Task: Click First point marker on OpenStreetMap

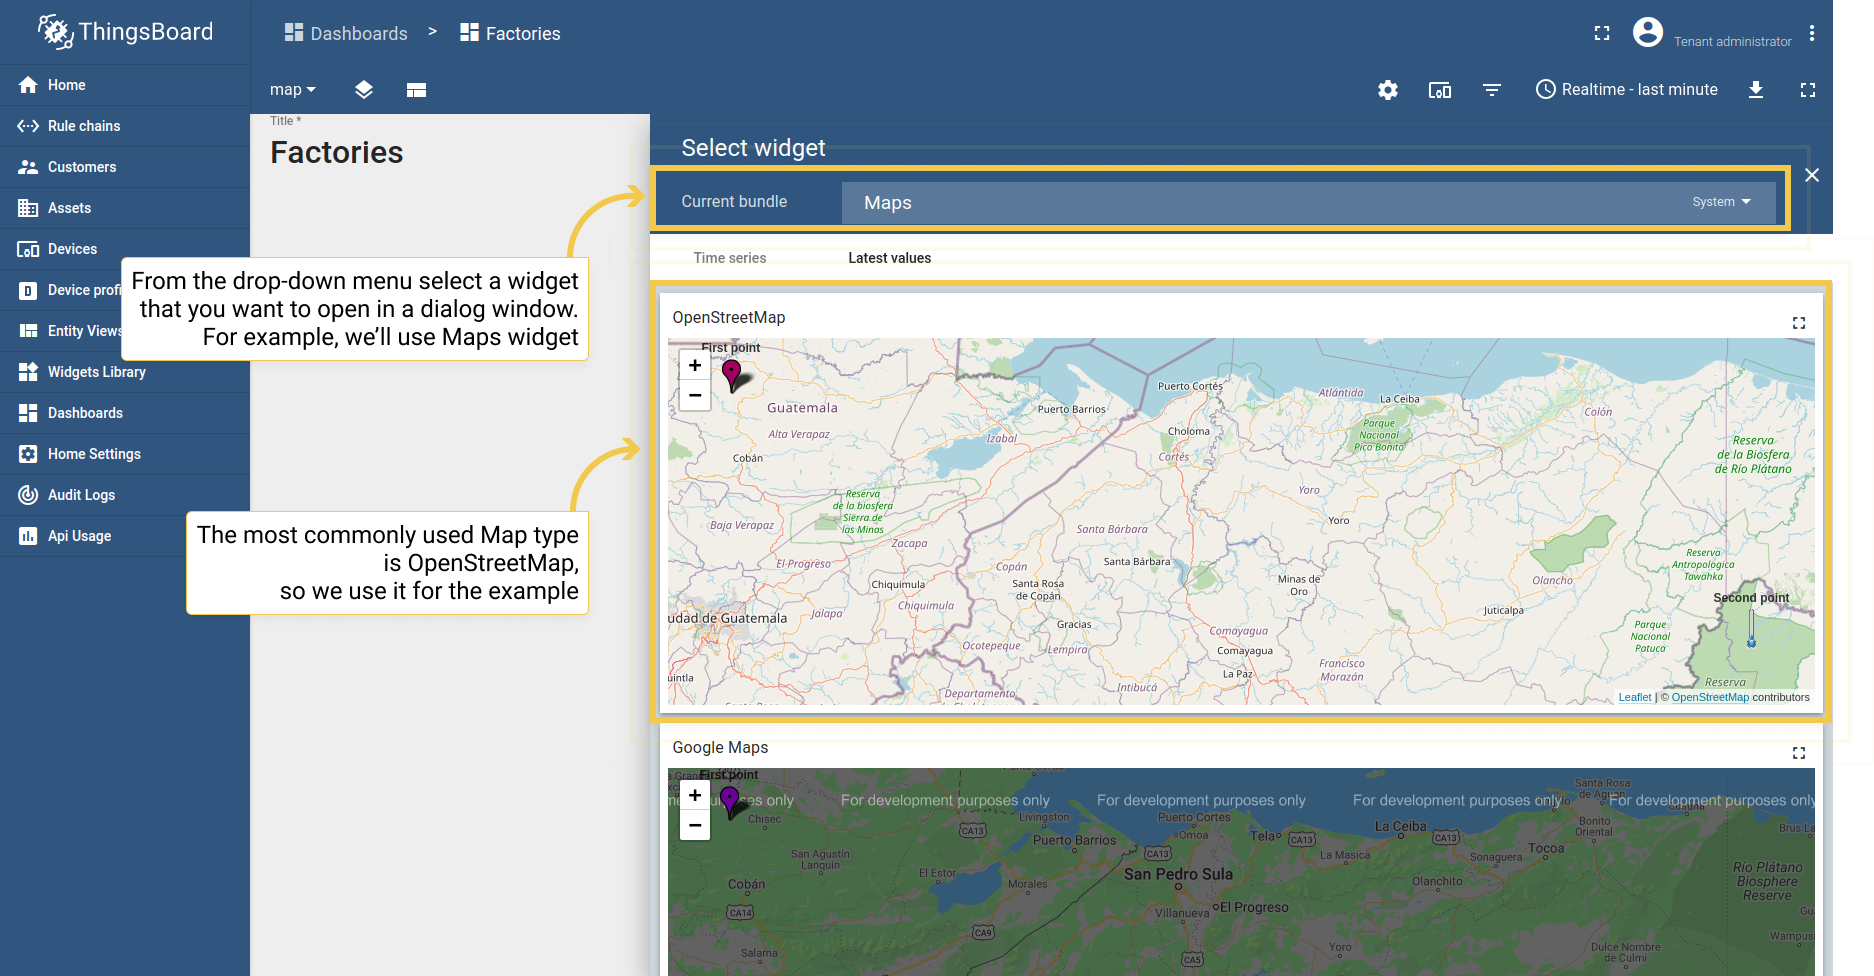Action: click(732, 374)
